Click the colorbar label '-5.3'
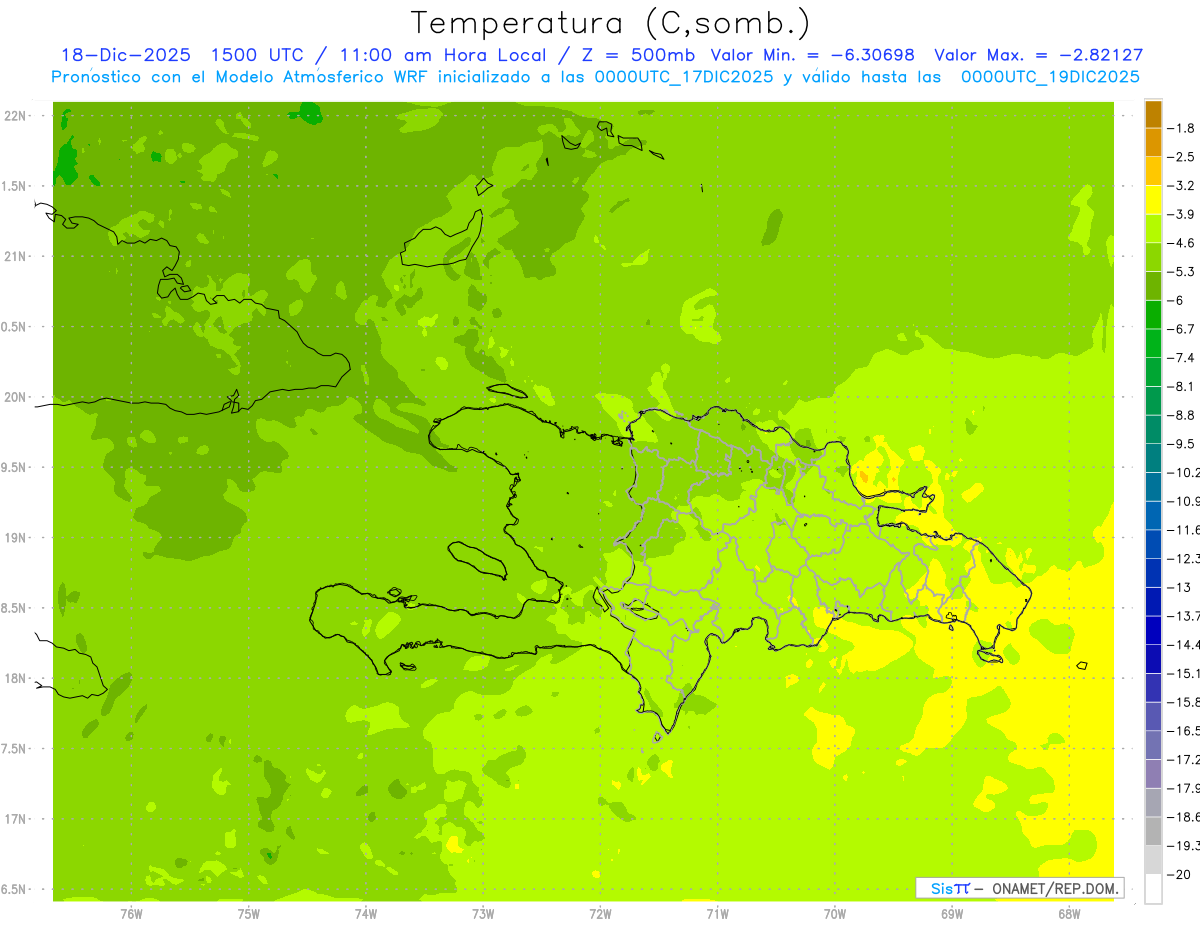Viewport: 1200px width, 927px height. tap(1181, 272)
